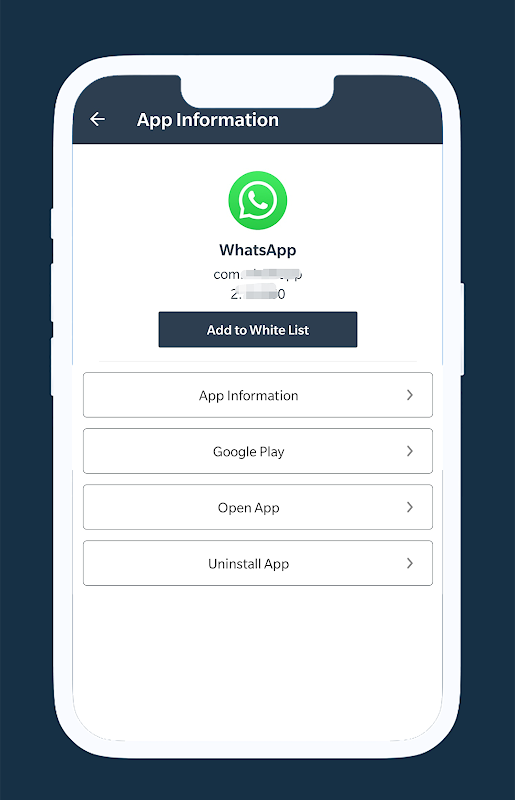Click the WhatsApp app name text
The image size is (515, 800).
tap(258, 250)
